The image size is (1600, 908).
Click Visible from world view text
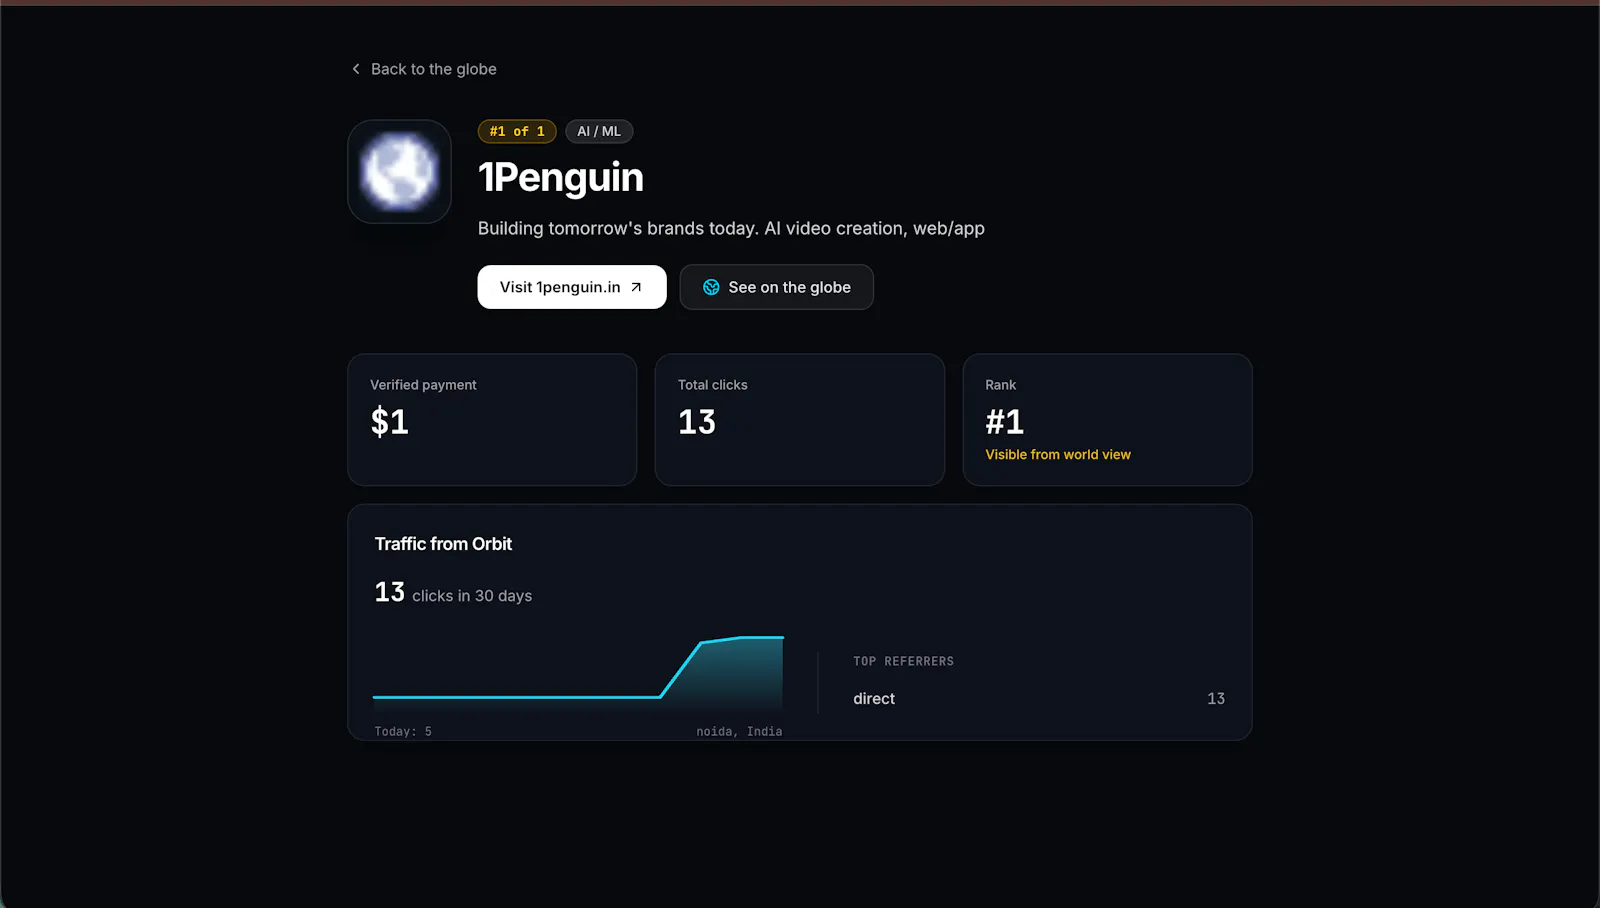(1058, 454)
